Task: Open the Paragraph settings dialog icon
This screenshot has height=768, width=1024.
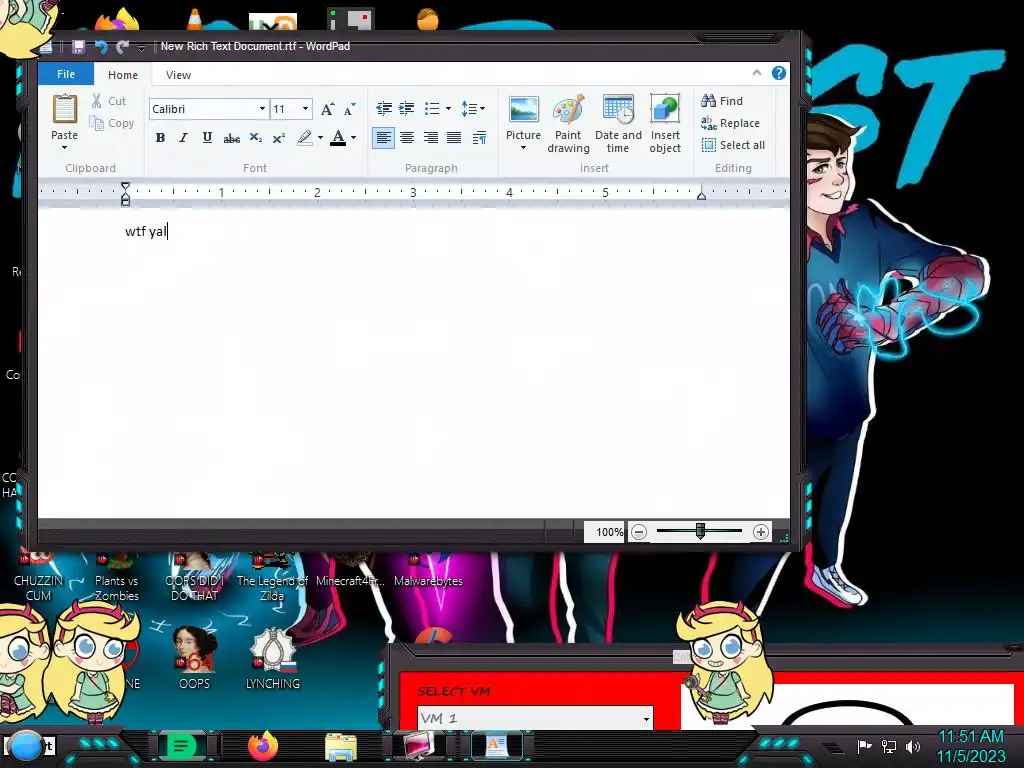Action: (x=479, y=138)
